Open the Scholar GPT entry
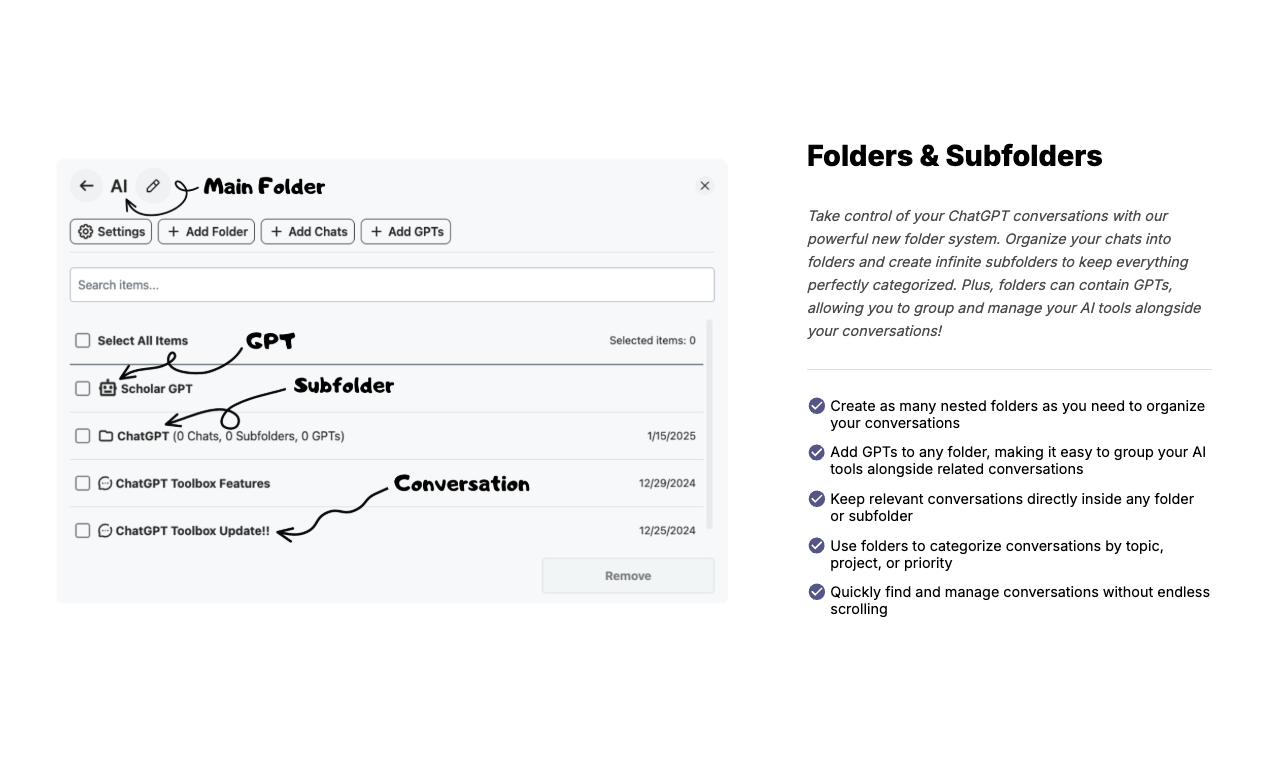The image size is (1270, 760). [156, 388]
